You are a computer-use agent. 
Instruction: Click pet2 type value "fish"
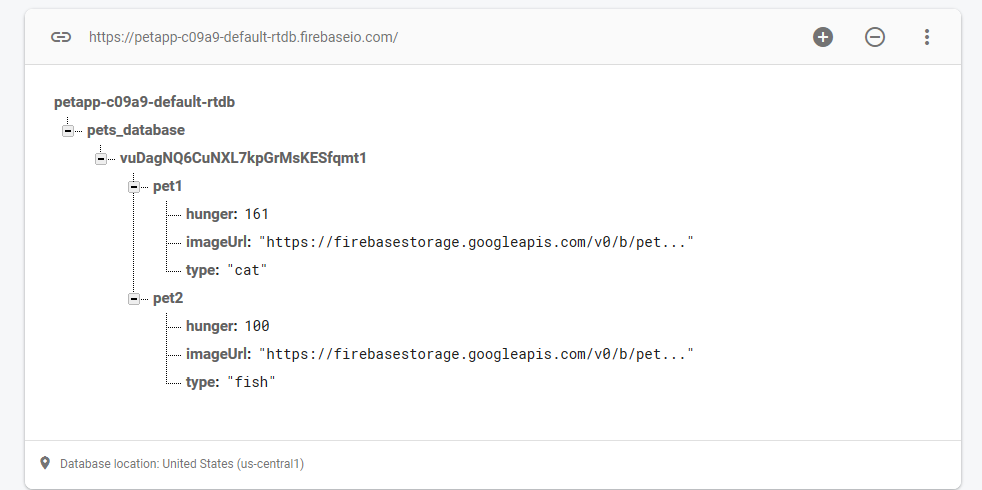[x=251, y=382]
